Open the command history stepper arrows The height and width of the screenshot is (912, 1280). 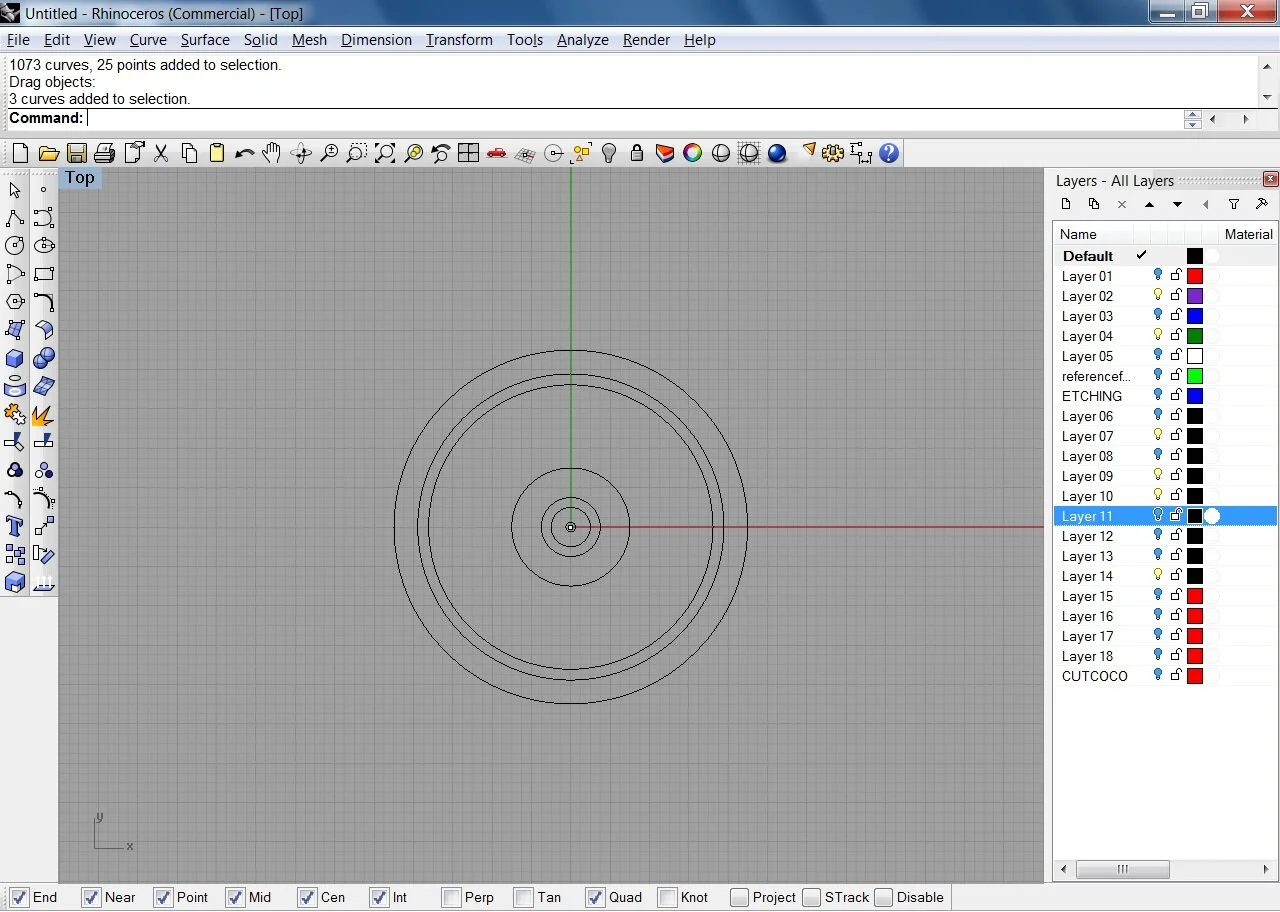click(1192, 119)
